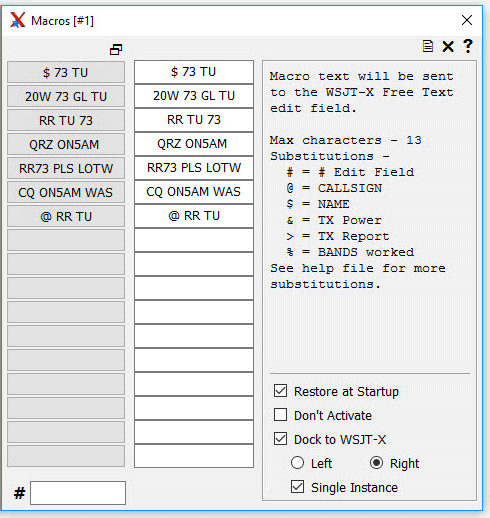The image size is (490, 518).
Task: Click the restore/undock panel icon
Action: [x=116, y=50]
